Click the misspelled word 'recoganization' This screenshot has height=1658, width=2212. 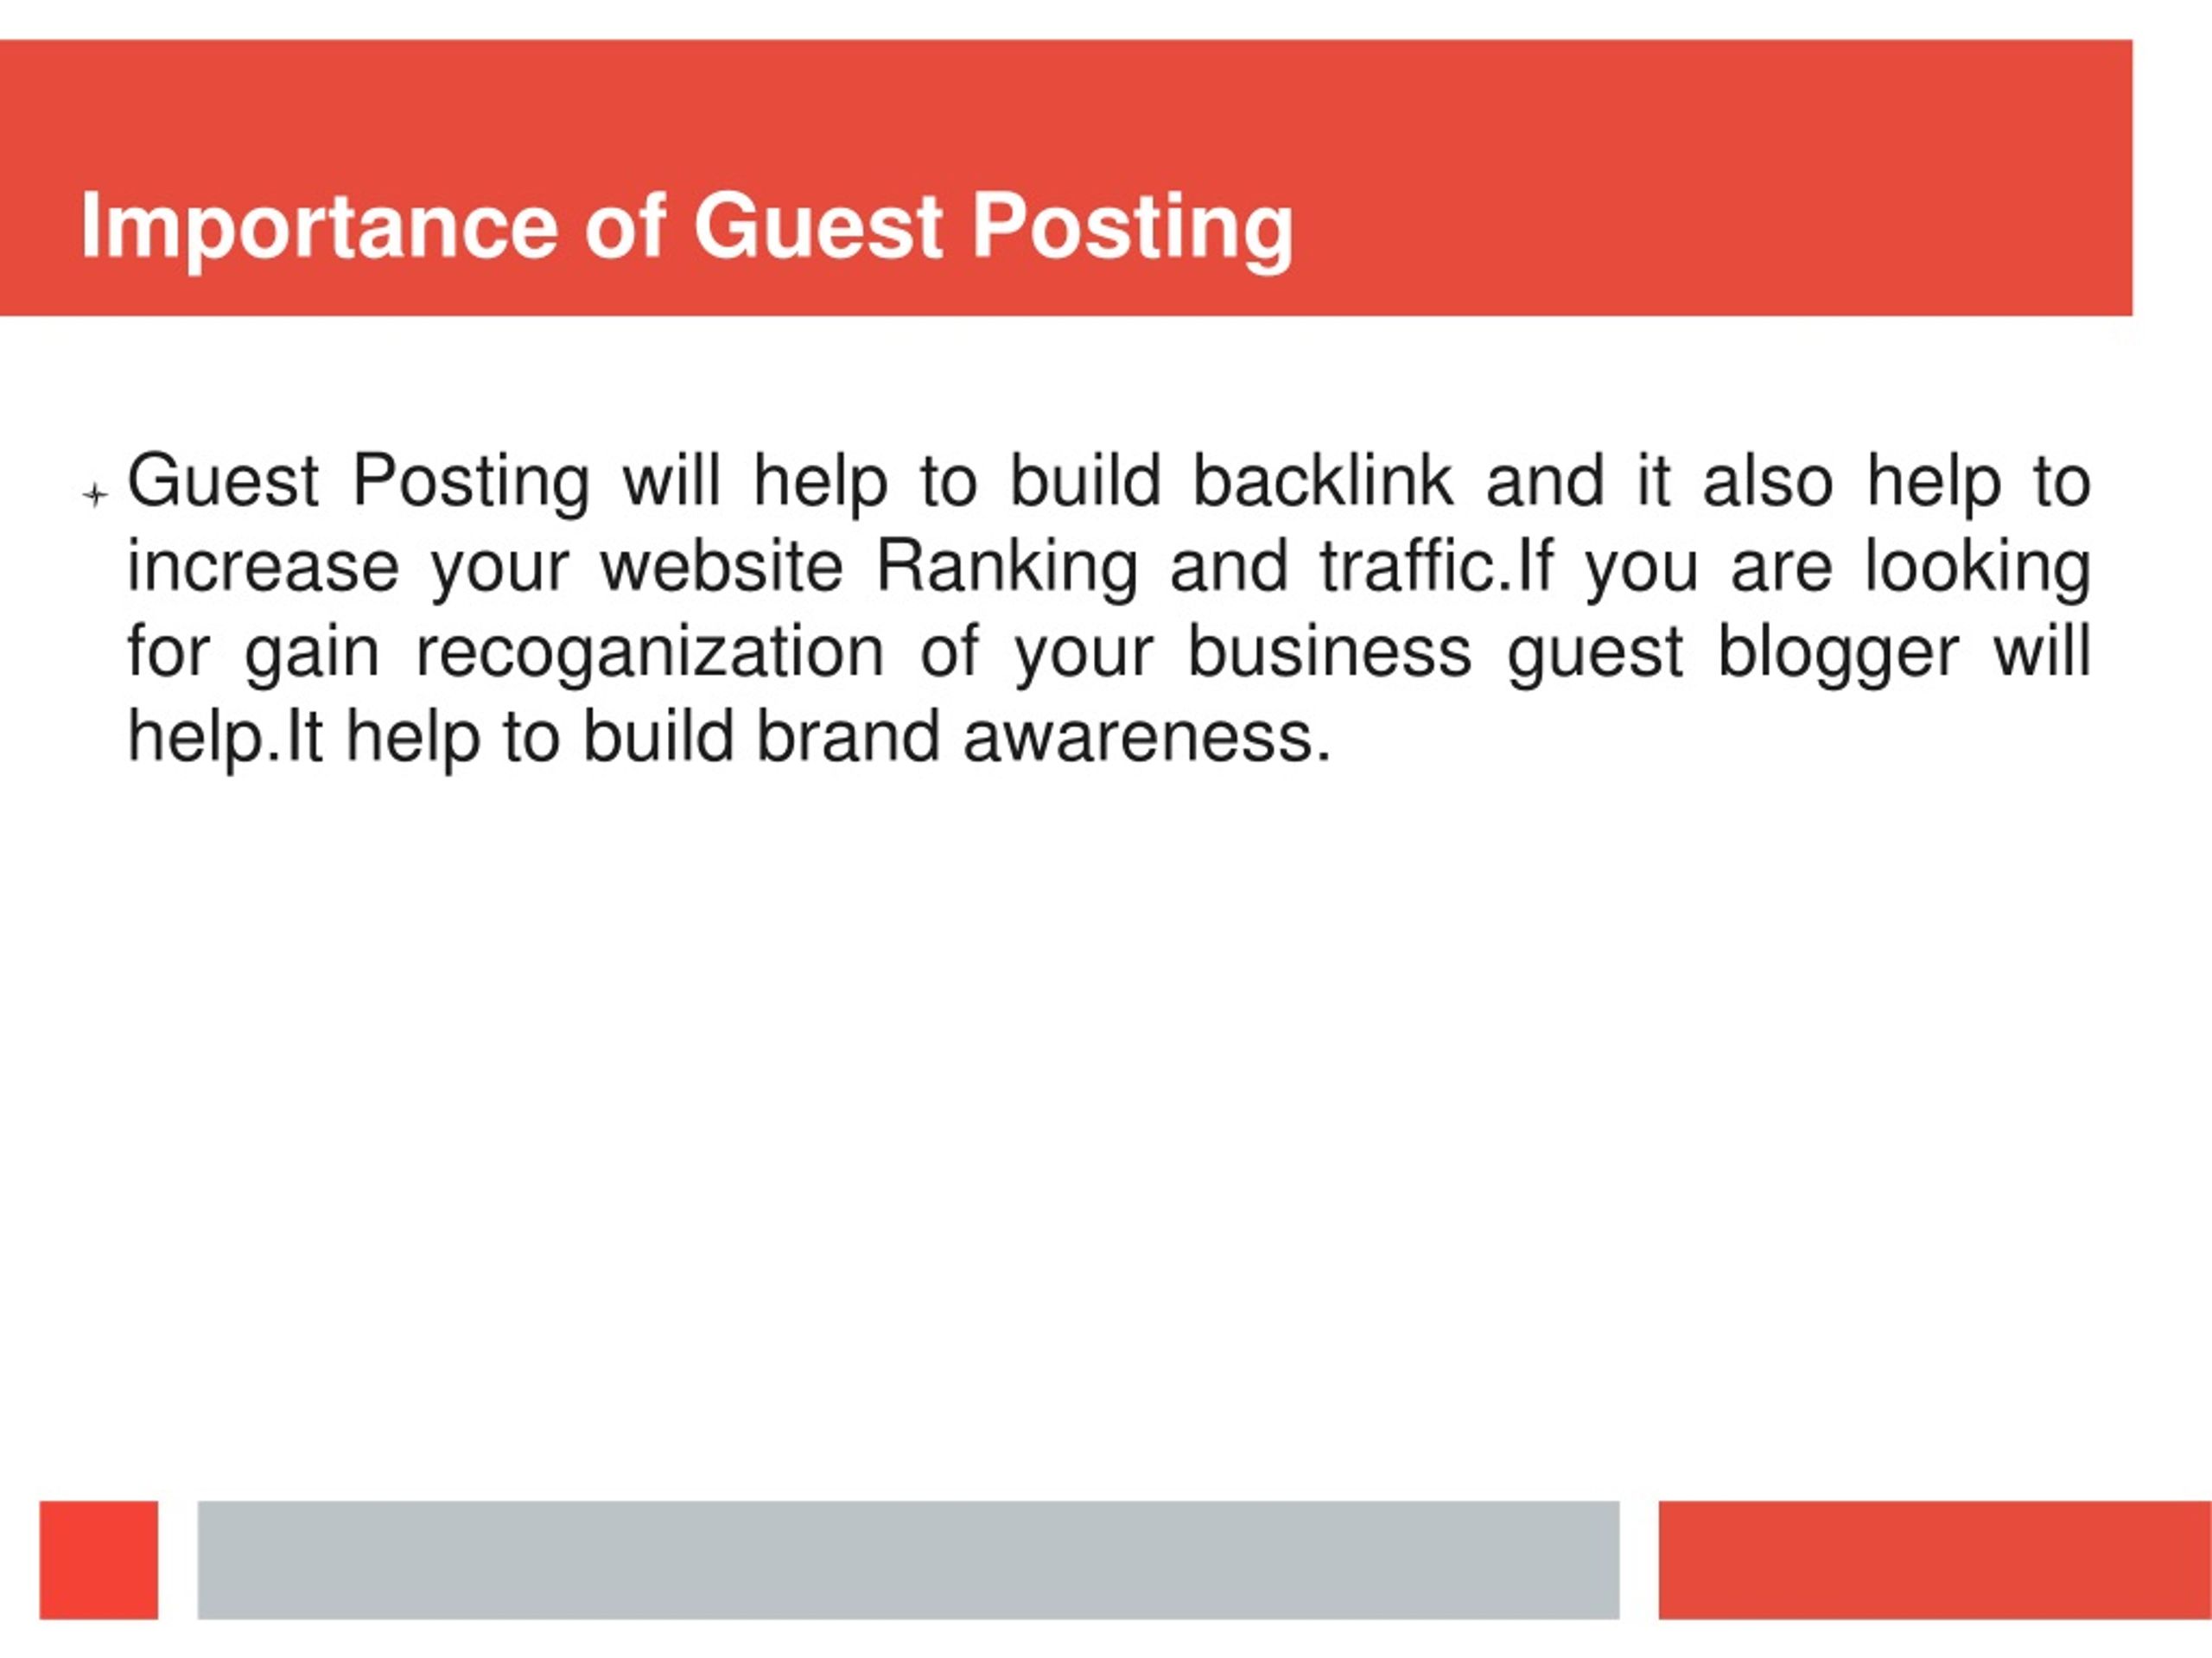pos(650,652)
